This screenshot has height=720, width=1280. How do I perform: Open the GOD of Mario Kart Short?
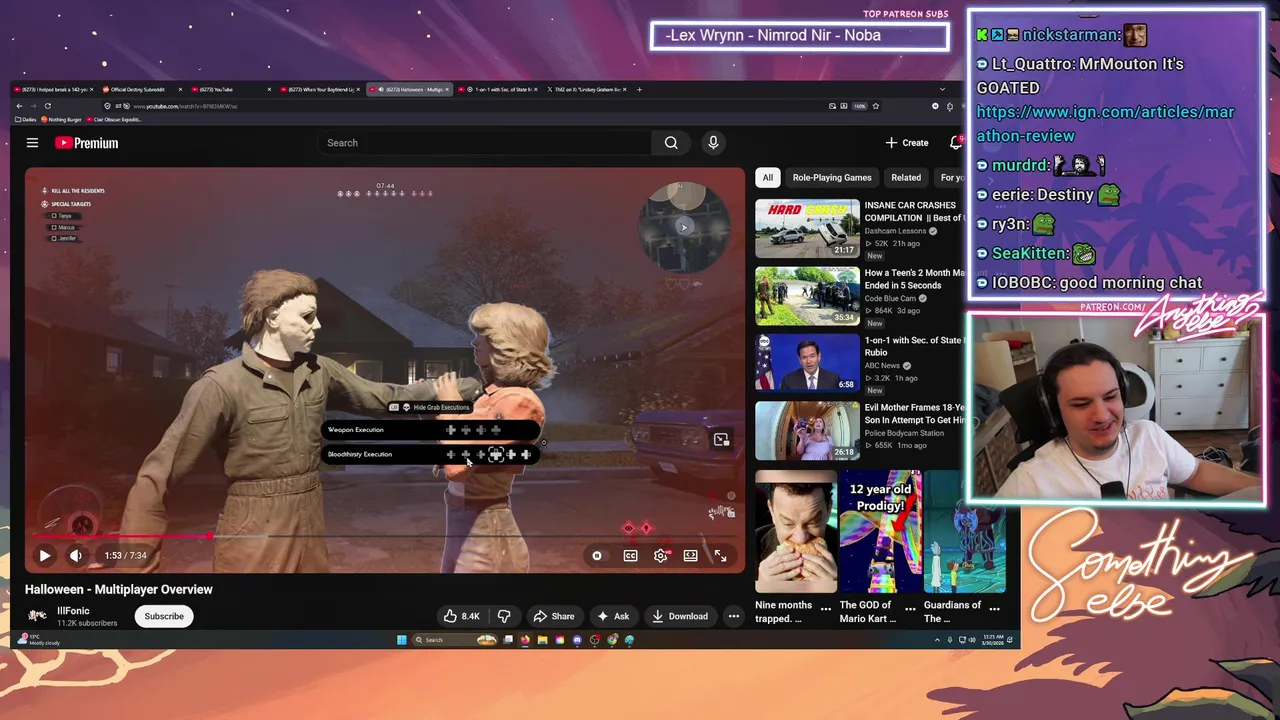tap(880, 532)
